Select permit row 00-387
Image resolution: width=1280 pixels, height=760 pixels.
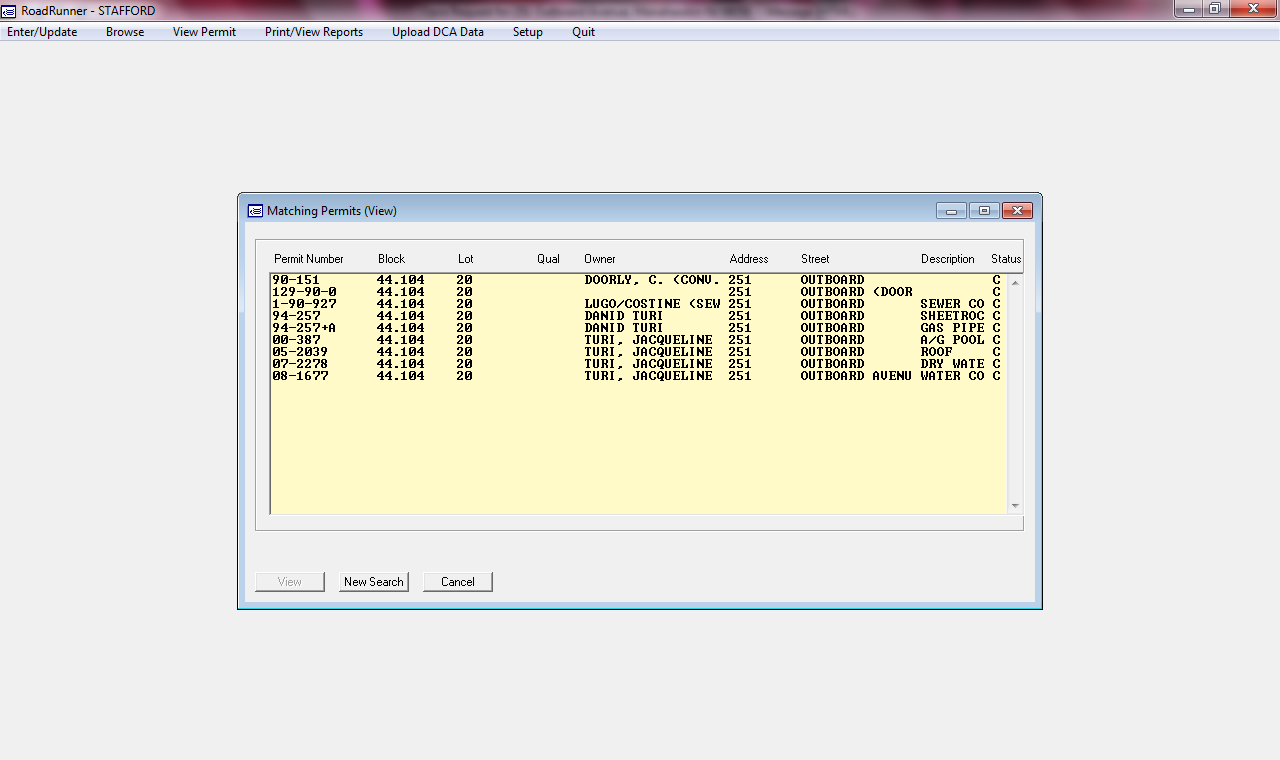(x=637, y=340)
